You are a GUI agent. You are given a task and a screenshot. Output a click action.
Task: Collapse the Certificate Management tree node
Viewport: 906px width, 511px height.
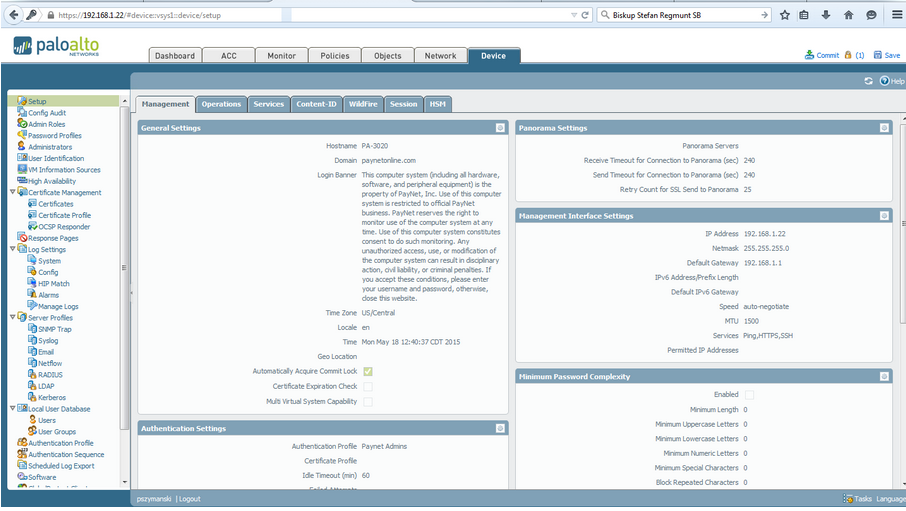(13, 192)
